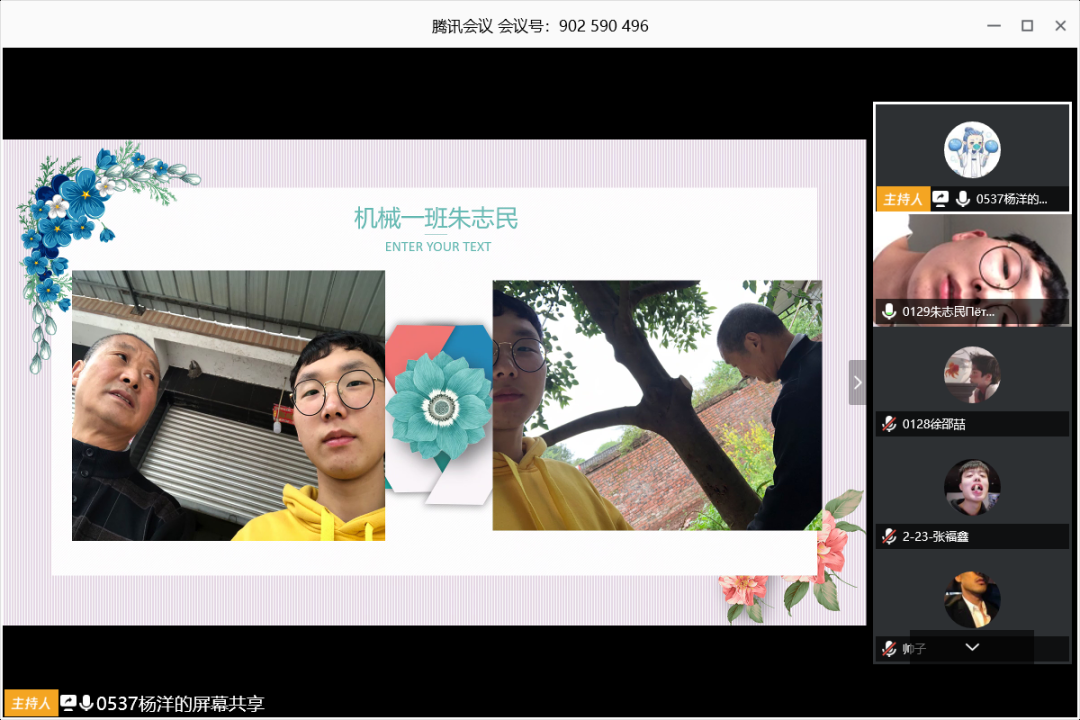Click muted microphone icon for 帅子

[889, 649]
